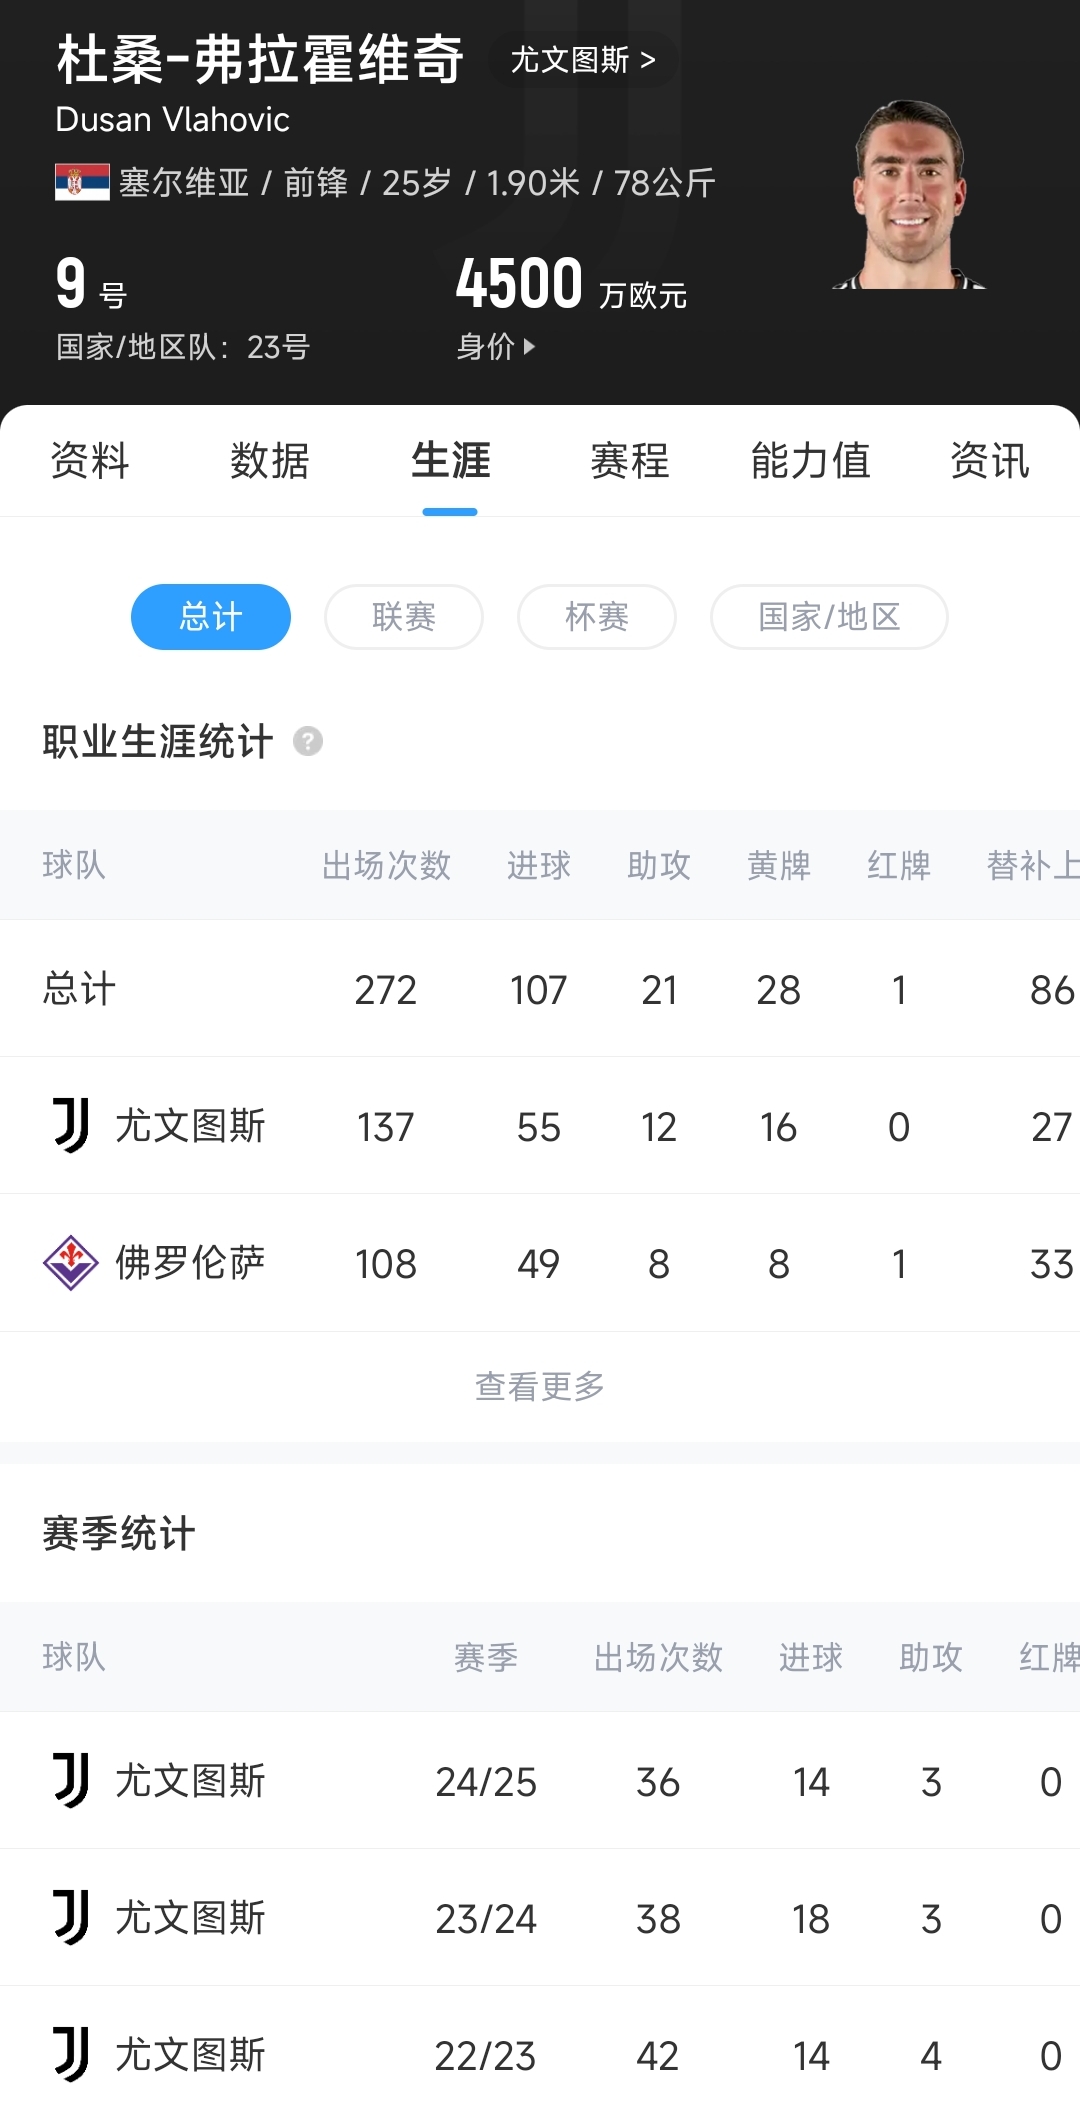Switch to the 数据 tab

point(270,461)
